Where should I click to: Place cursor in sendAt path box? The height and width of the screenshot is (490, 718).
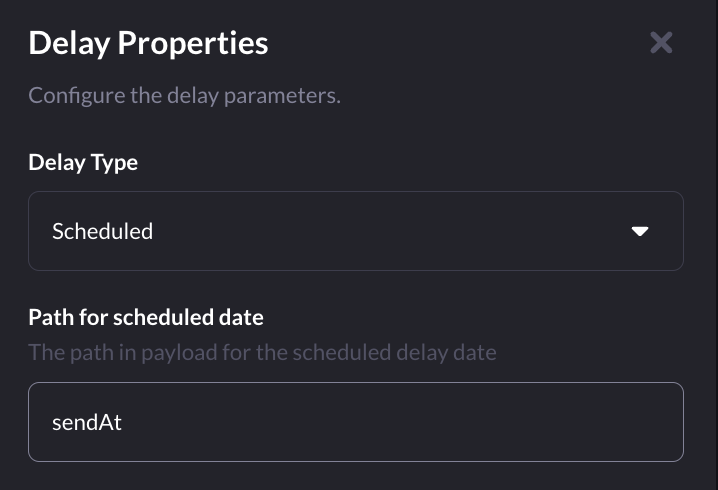pyautogui.click(x=356, y=422)
